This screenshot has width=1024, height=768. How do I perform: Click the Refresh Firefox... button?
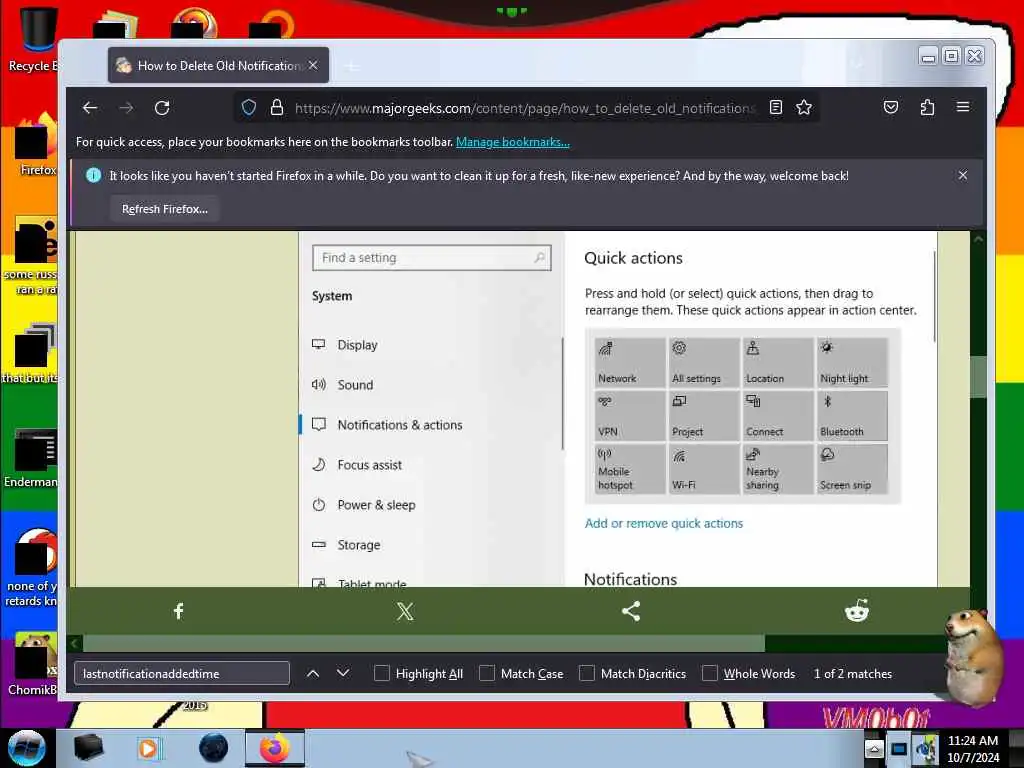[x=165, y=209]
